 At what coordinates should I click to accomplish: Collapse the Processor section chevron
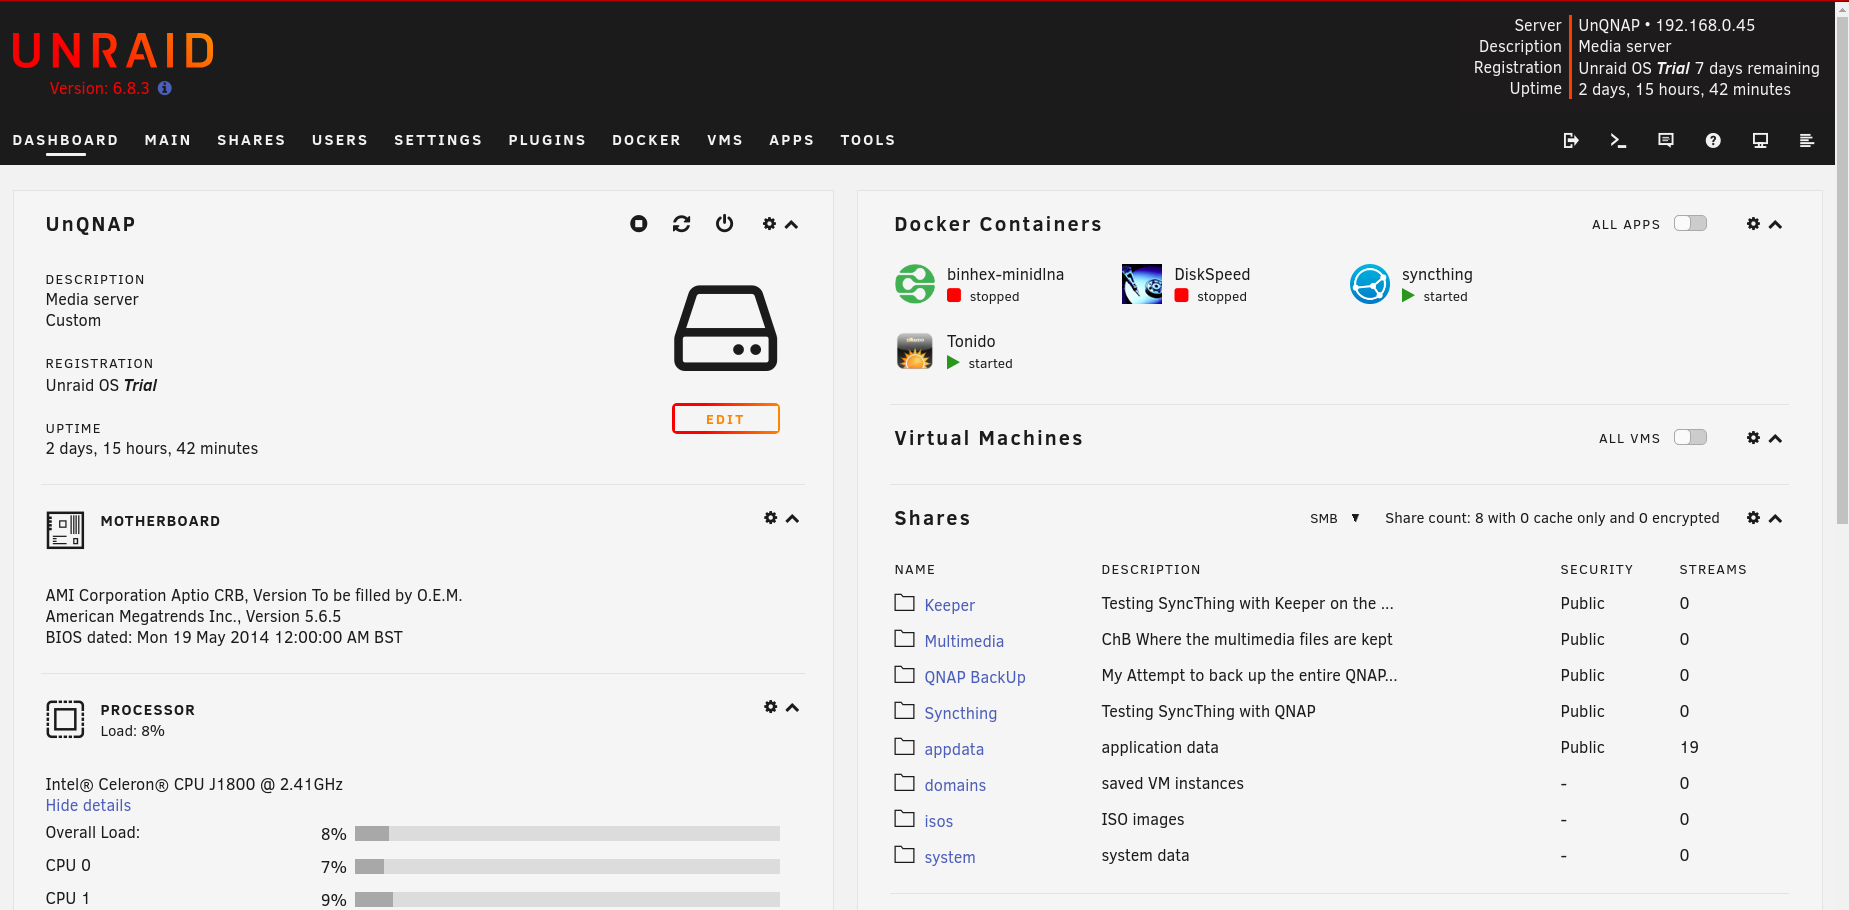coord(793,707)
